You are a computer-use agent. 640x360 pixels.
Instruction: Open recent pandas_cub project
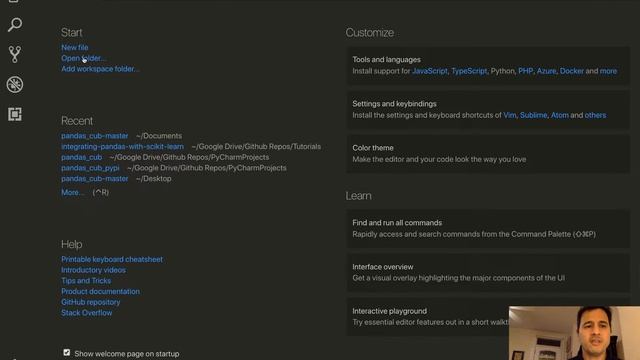point(82,157)
